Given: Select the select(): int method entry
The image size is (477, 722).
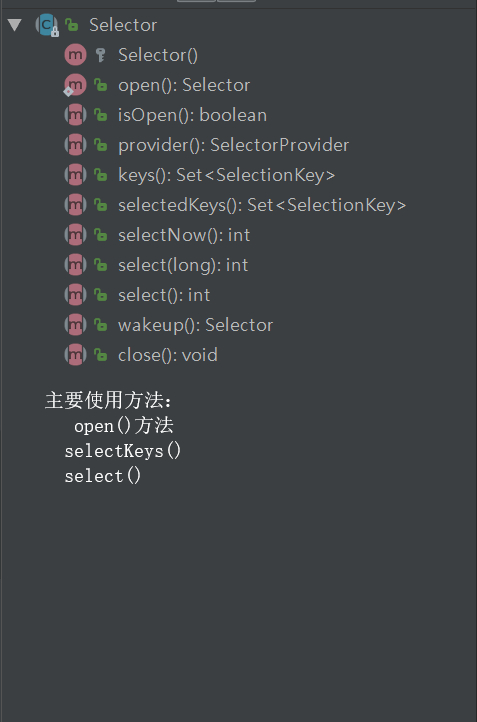Looking at the screenshot, I should 164,295.
